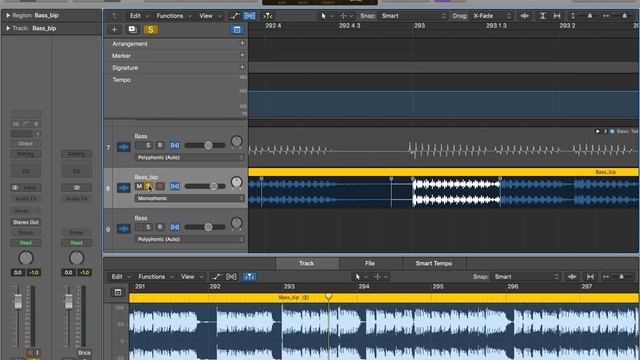Toggle the editor catch playhead icon
Viewport: 640px width, 360px height.
pos(249,277)
